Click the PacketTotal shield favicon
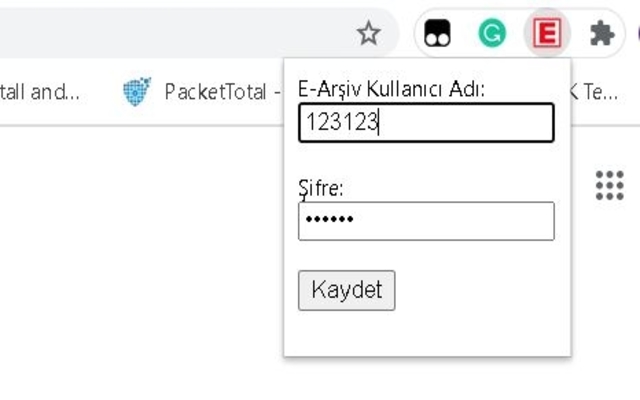 tap(137, 91)
